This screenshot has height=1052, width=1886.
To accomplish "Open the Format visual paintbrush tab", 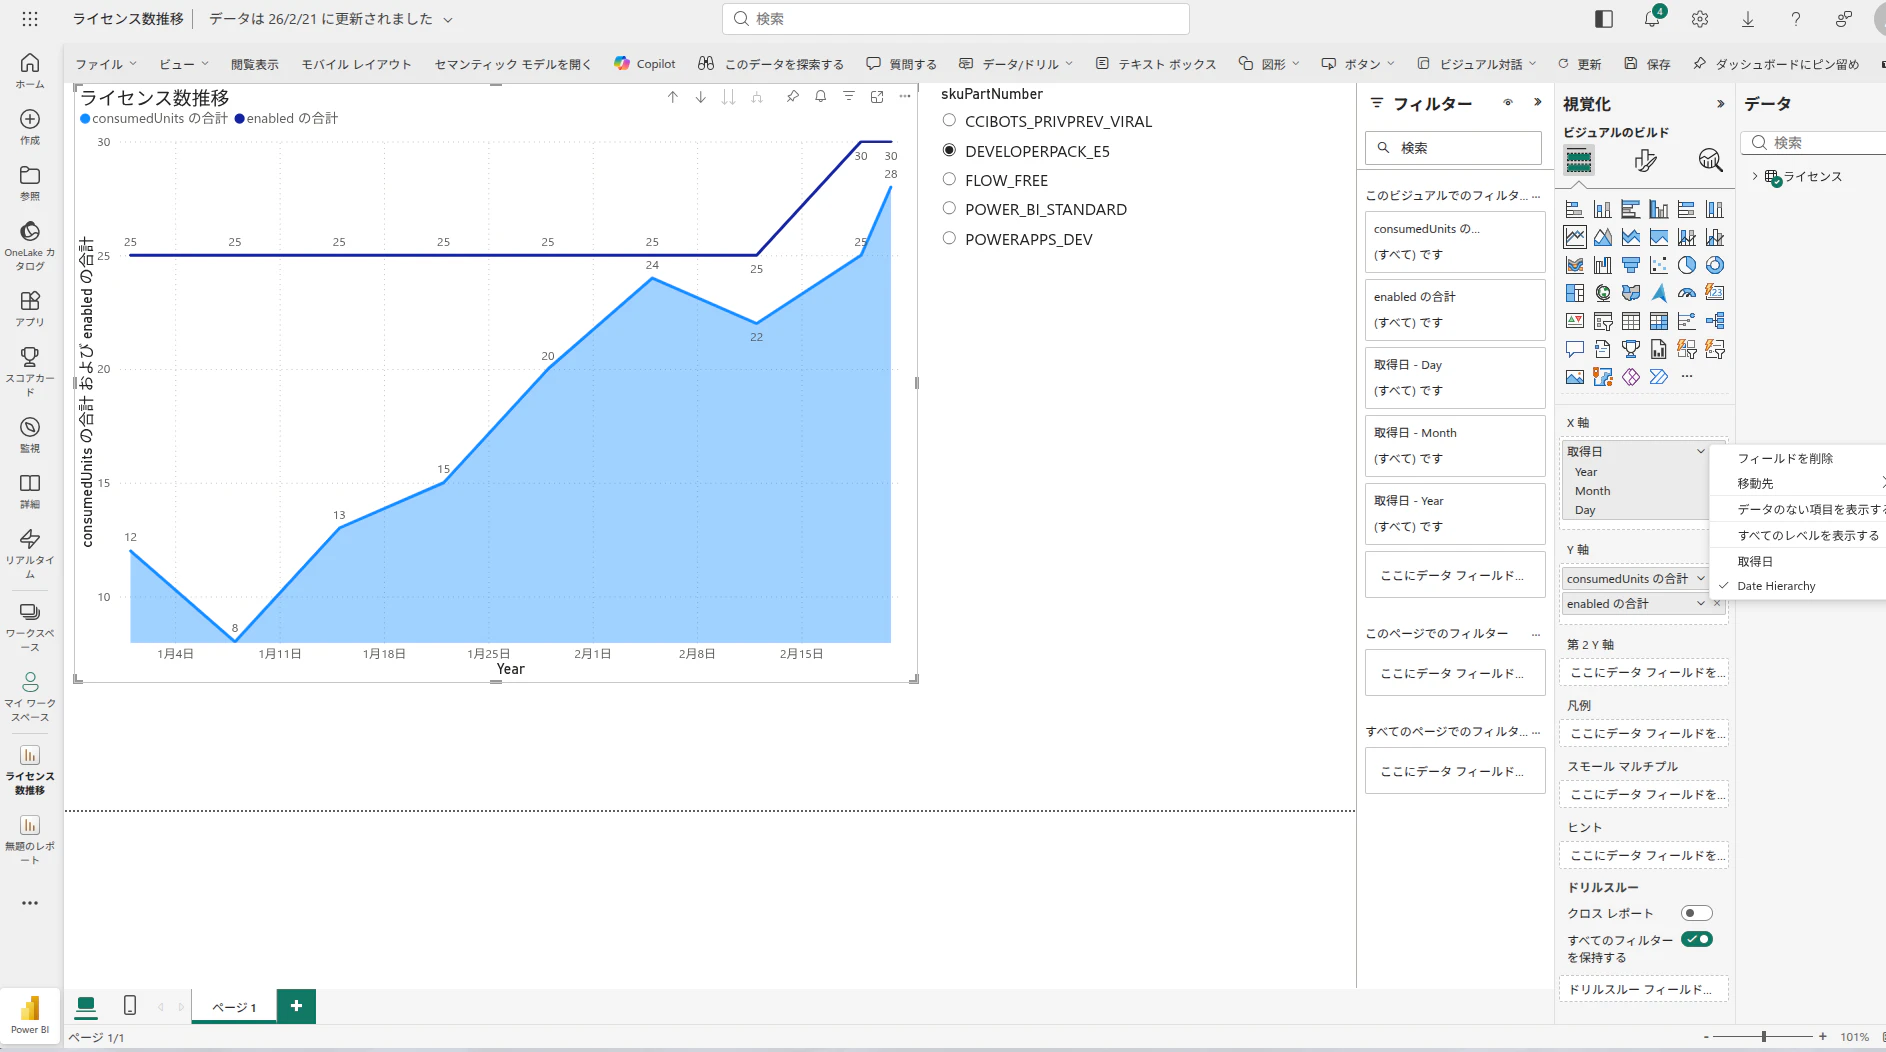I will click(1645, 160).
